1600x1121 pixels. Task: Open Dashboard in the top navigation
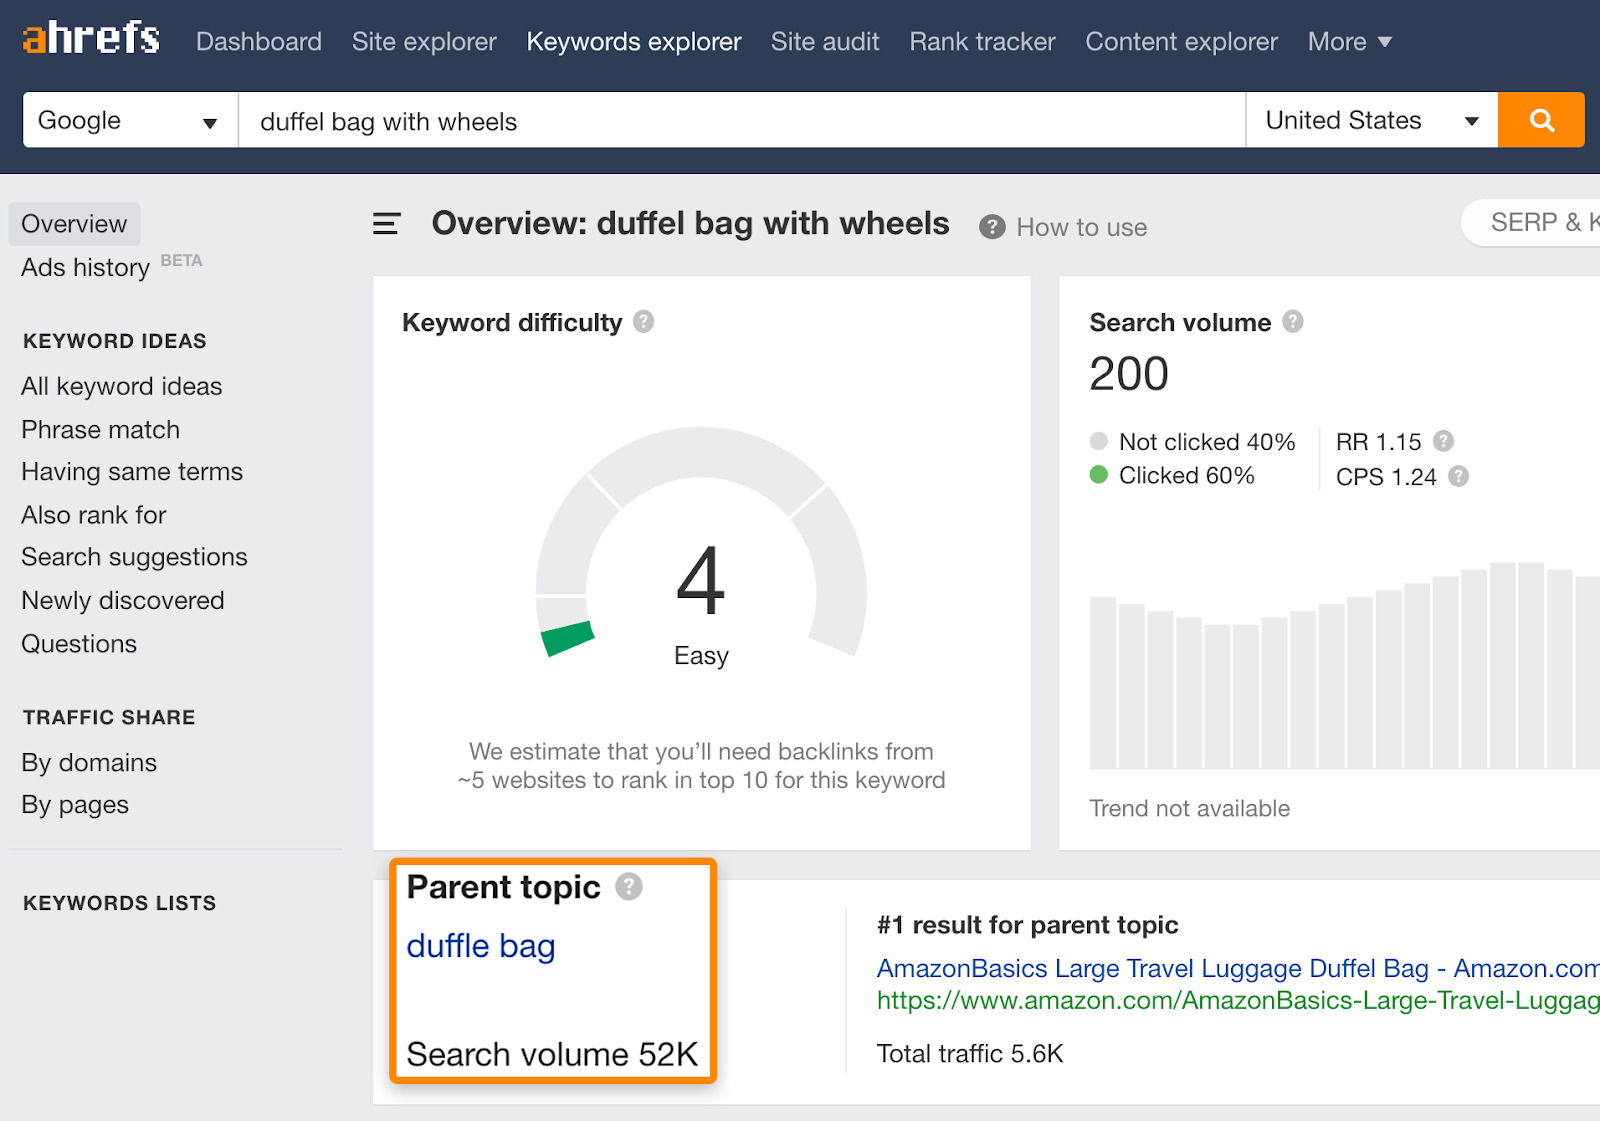click(x=259, y=42)
